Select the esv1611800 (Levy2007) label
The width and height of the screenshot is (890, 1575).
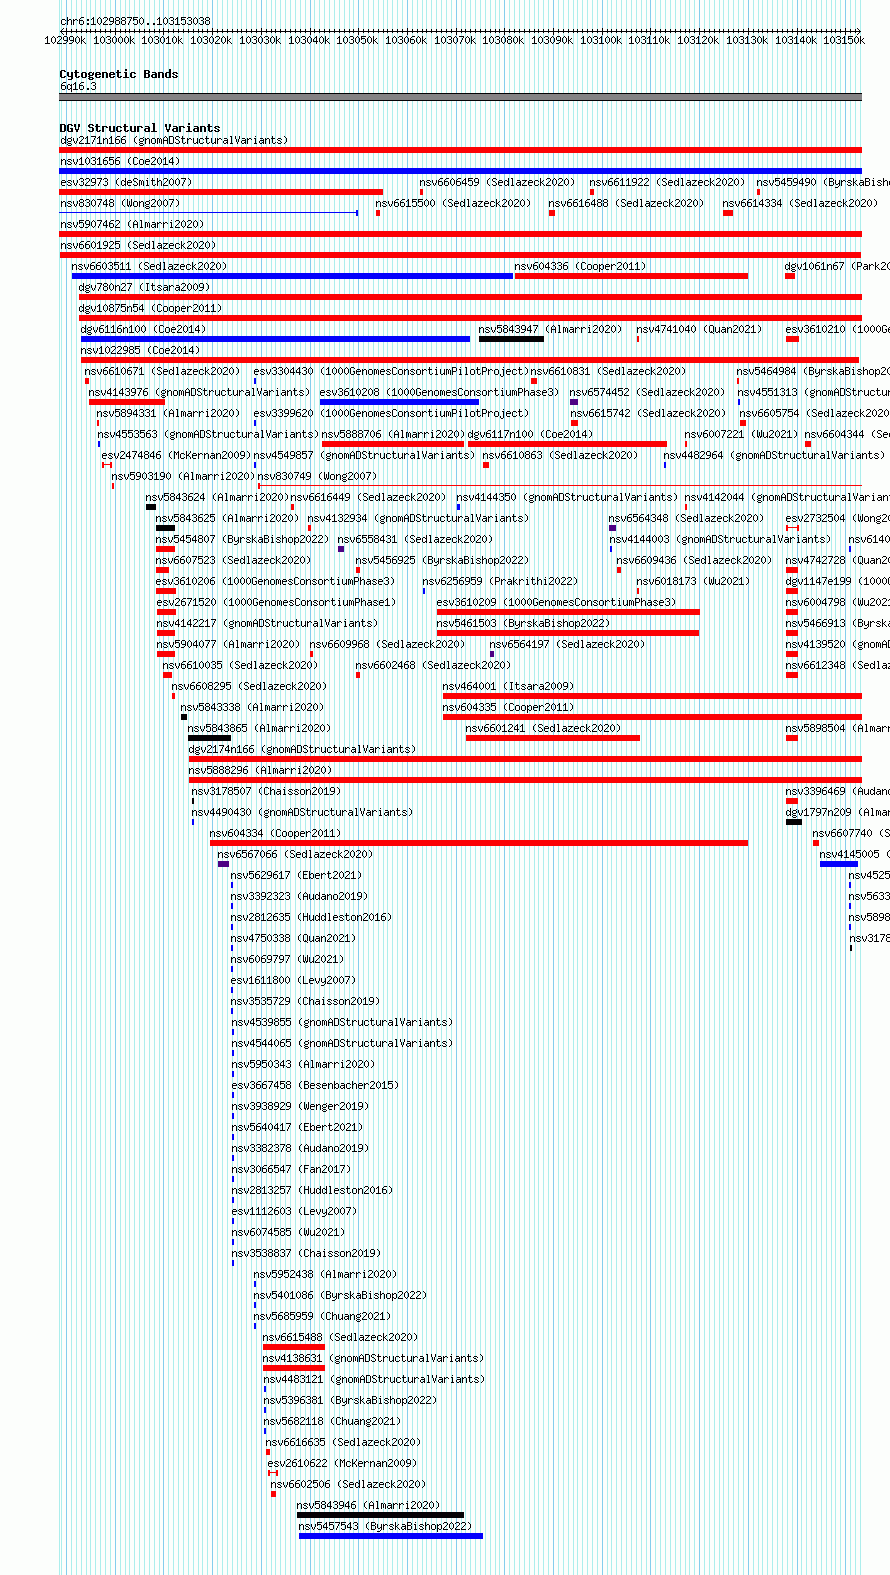pyautogui.click(x=293, y=980)
